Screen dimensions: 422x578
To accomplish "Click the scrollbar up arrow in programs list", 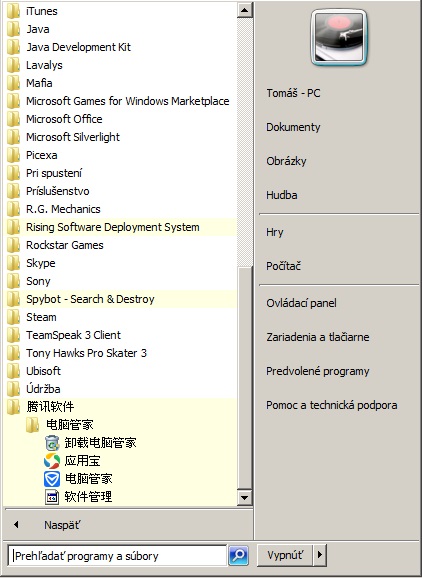I will click(x=244, y=10).
